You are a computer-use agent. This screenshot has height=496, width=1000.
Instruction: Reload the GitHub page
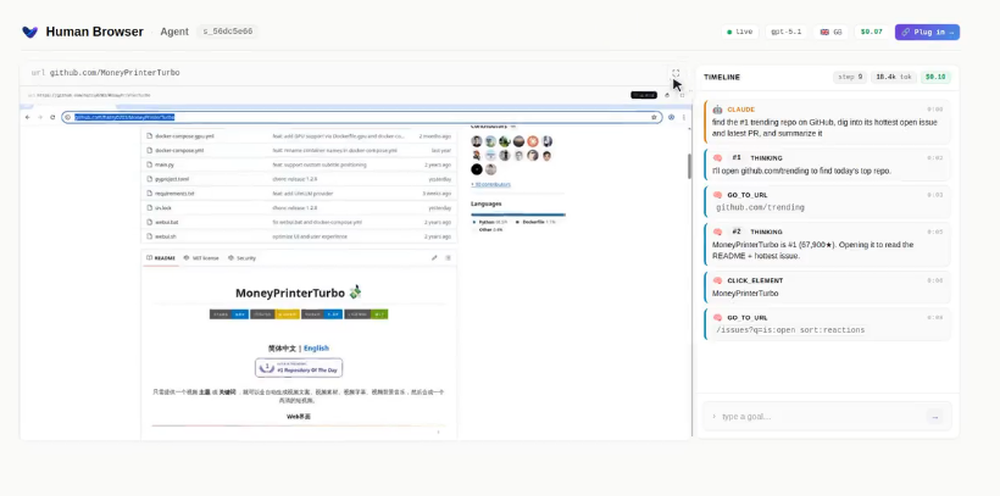52,117
